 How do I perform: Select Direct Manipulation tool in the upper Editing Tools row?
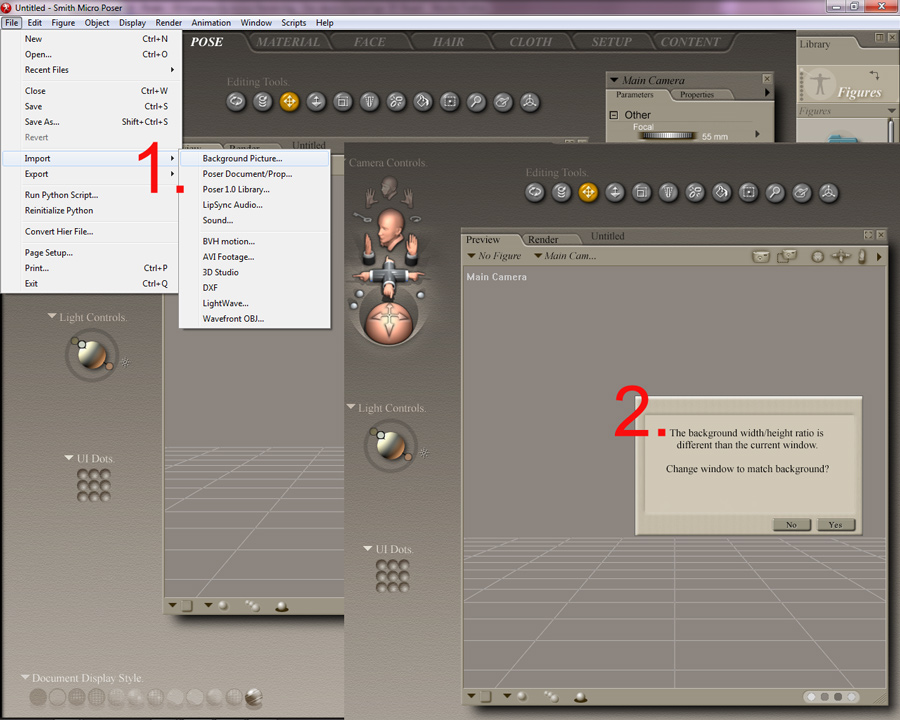coord(529,102)
